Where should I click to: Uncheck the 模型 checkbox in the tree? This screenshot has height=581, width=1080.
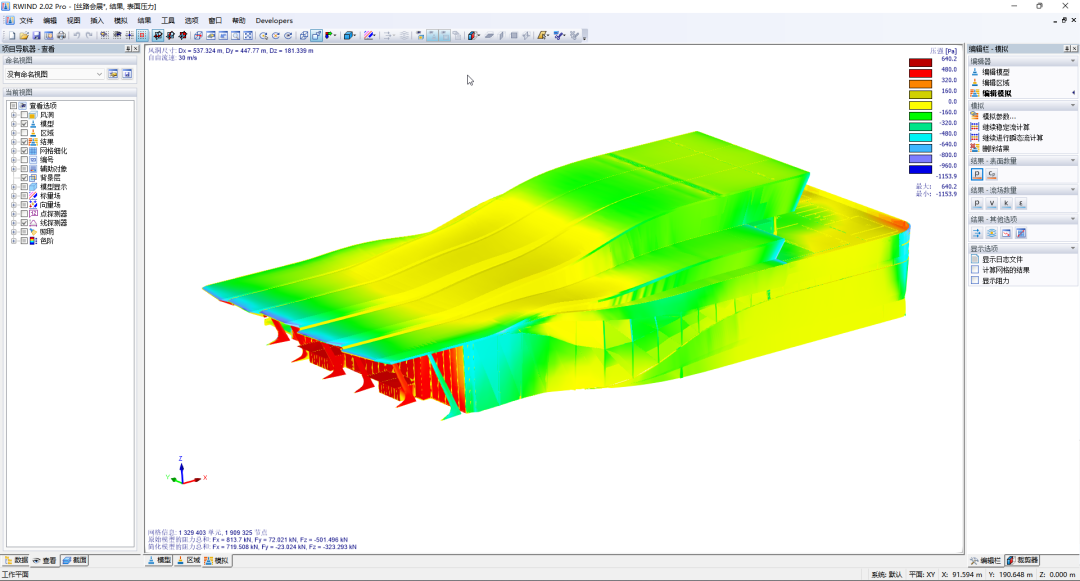[24, 124]
